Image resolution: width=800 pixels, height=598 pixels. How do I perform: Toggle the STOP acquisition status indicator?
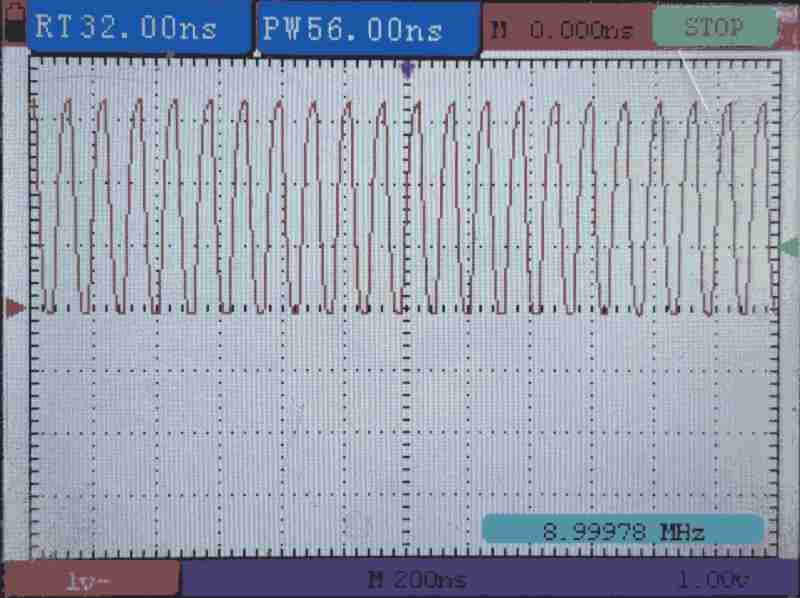(714, 28)
